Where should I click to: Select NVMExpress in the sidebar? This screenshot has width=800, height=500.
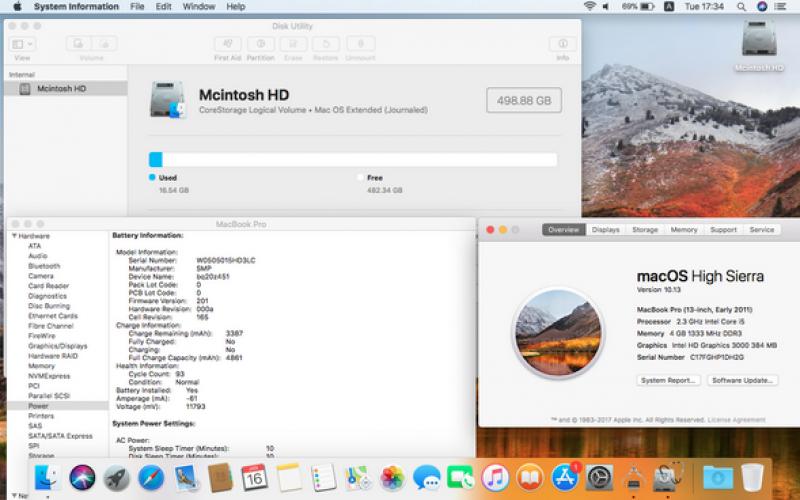(x=49, y=376)
